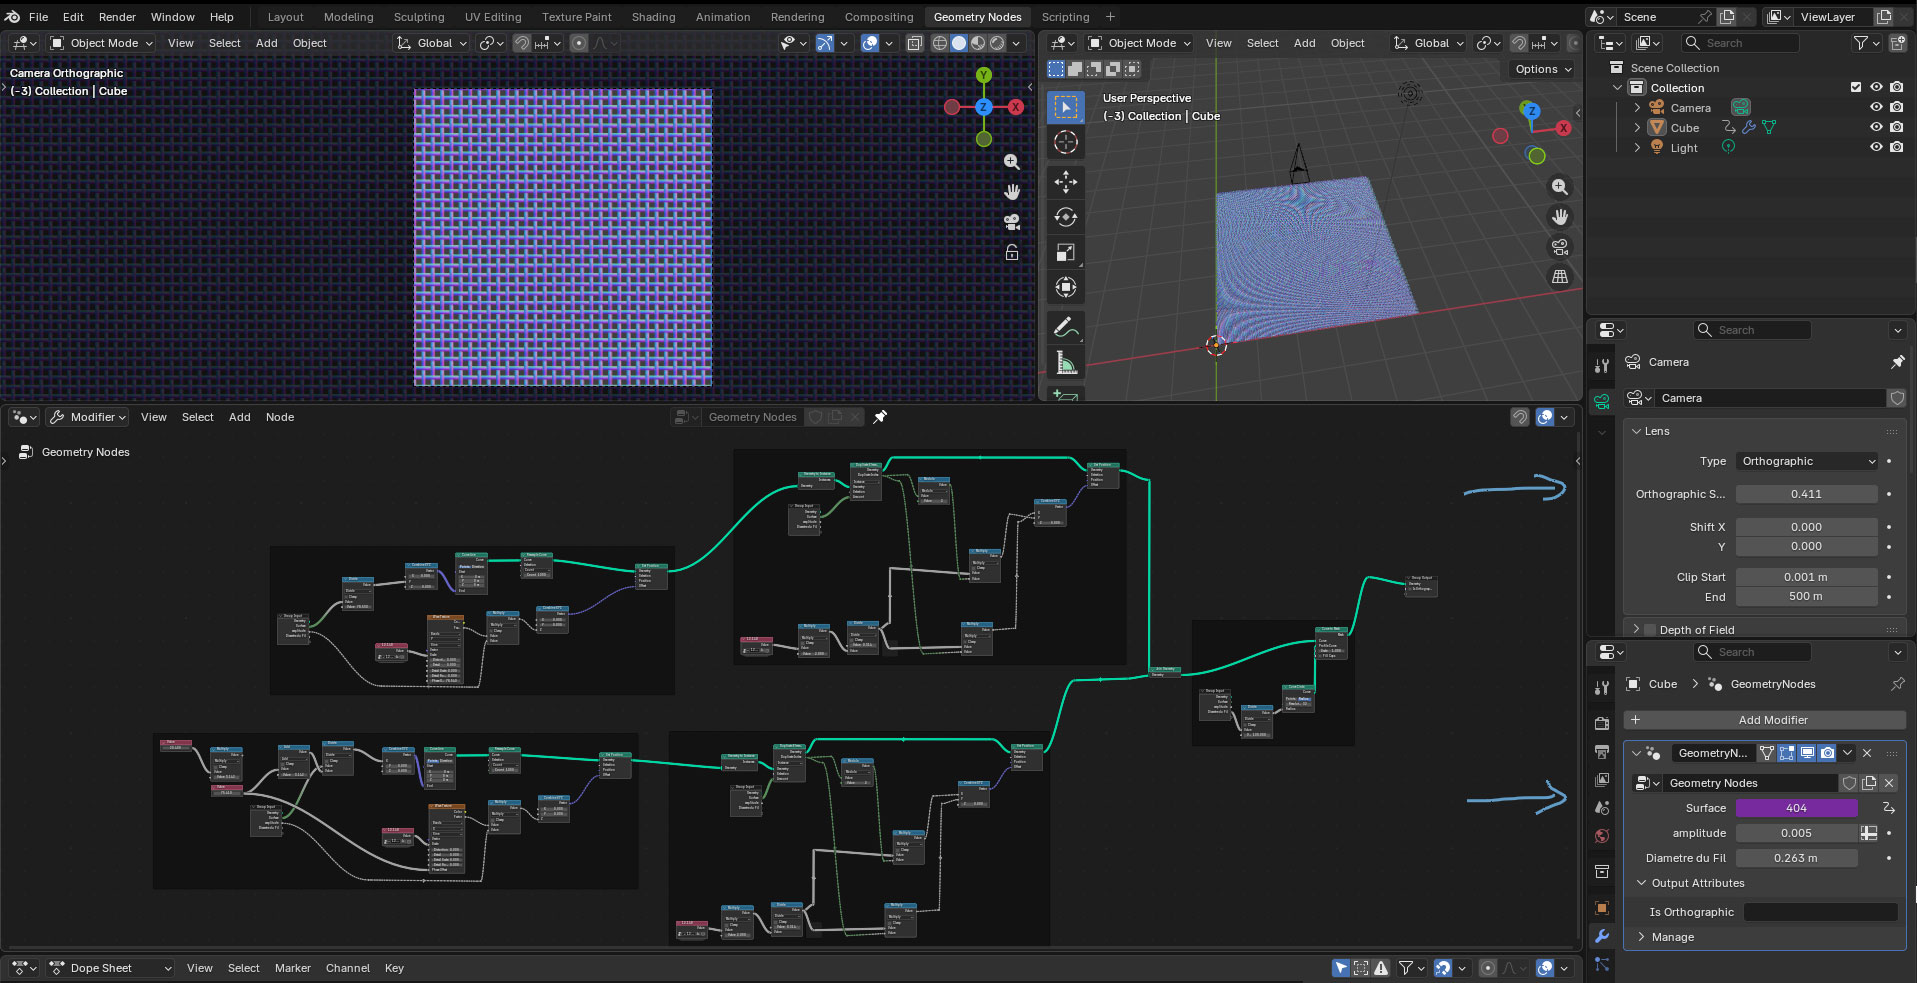
Task: Open the Render menu
Action: click(x=117, y=17)
